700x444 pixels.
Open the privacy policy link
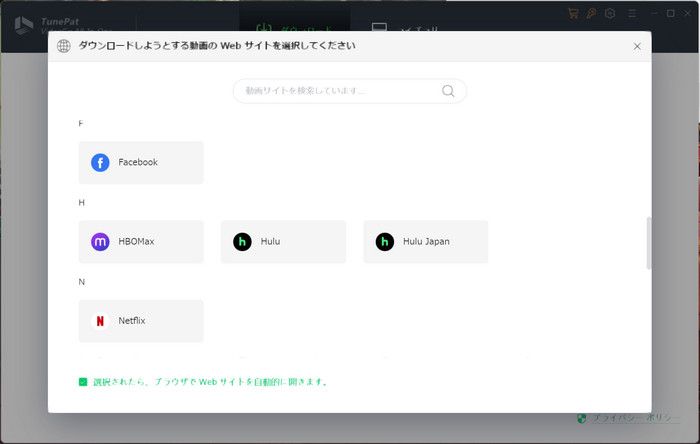pyautogui.click(x=636, y=418)
